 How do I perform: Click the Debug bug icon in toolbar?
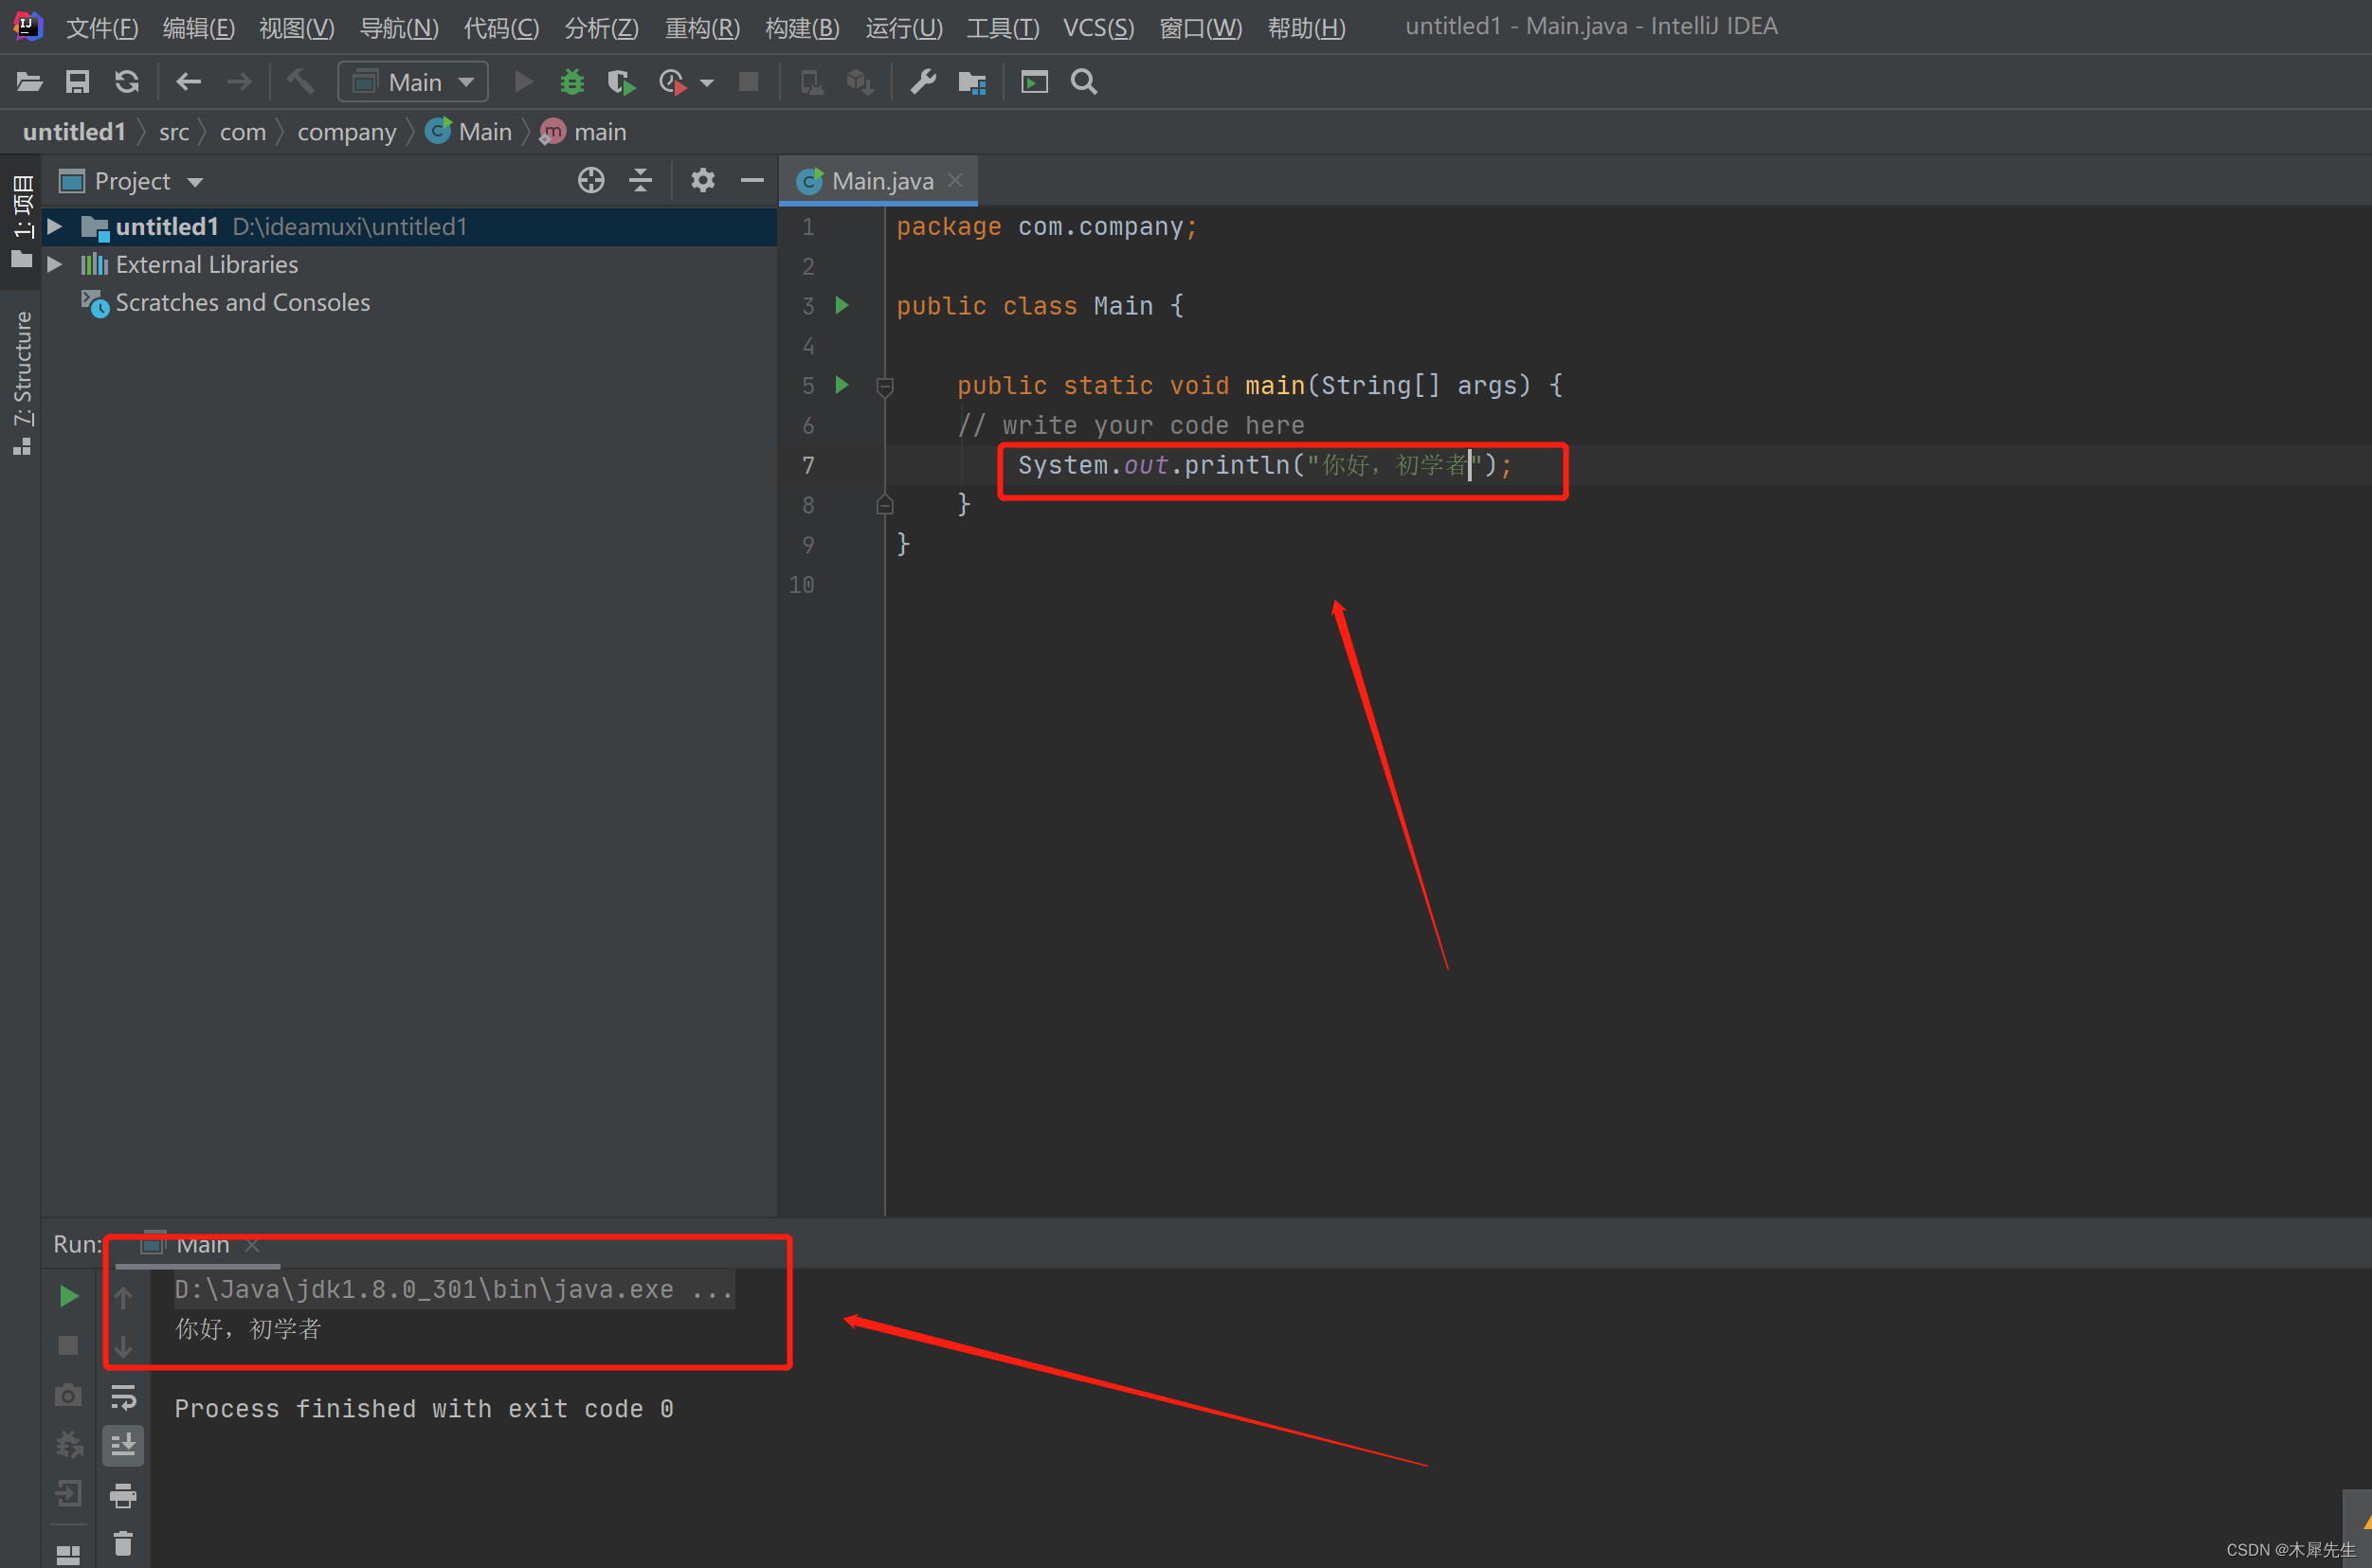coord(572,82)
